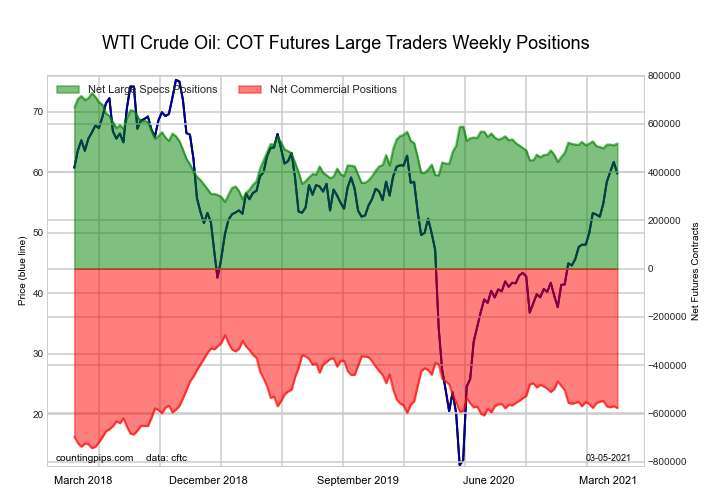
Task: Select the September 2019 x-axis label
Action: pyautogui.click(x=358, y=480)
